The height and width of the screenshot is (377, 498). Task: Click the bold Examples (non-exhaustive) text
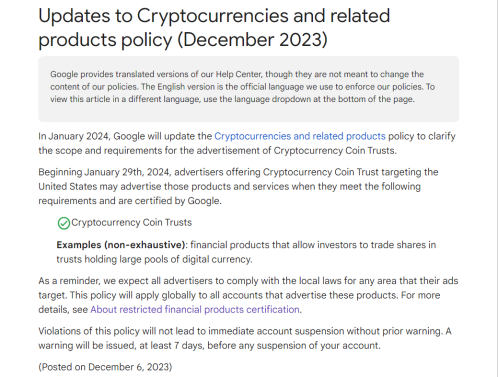[x=121, y=245]
